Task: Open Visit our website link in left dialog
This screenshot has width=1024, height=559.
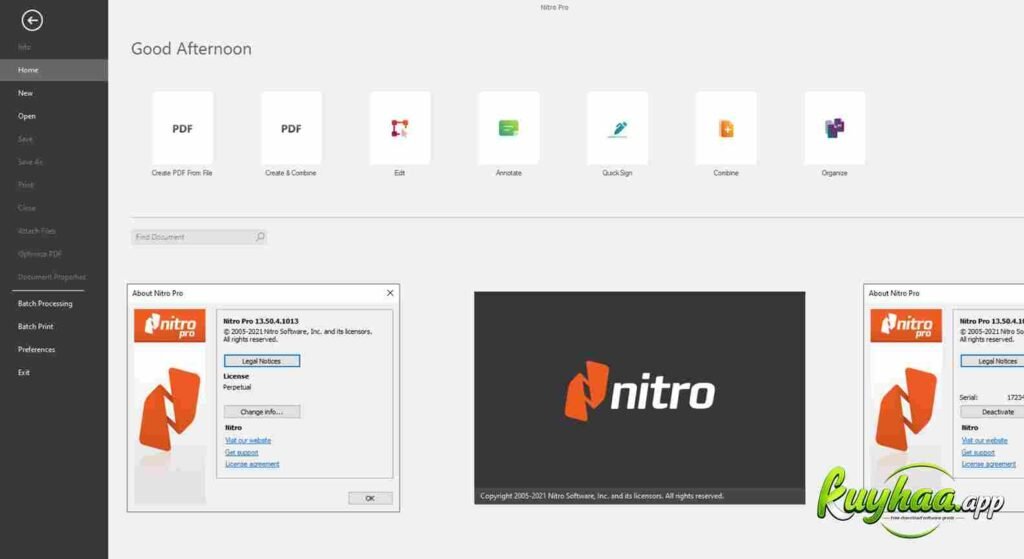Action: (x=248, y=441)
